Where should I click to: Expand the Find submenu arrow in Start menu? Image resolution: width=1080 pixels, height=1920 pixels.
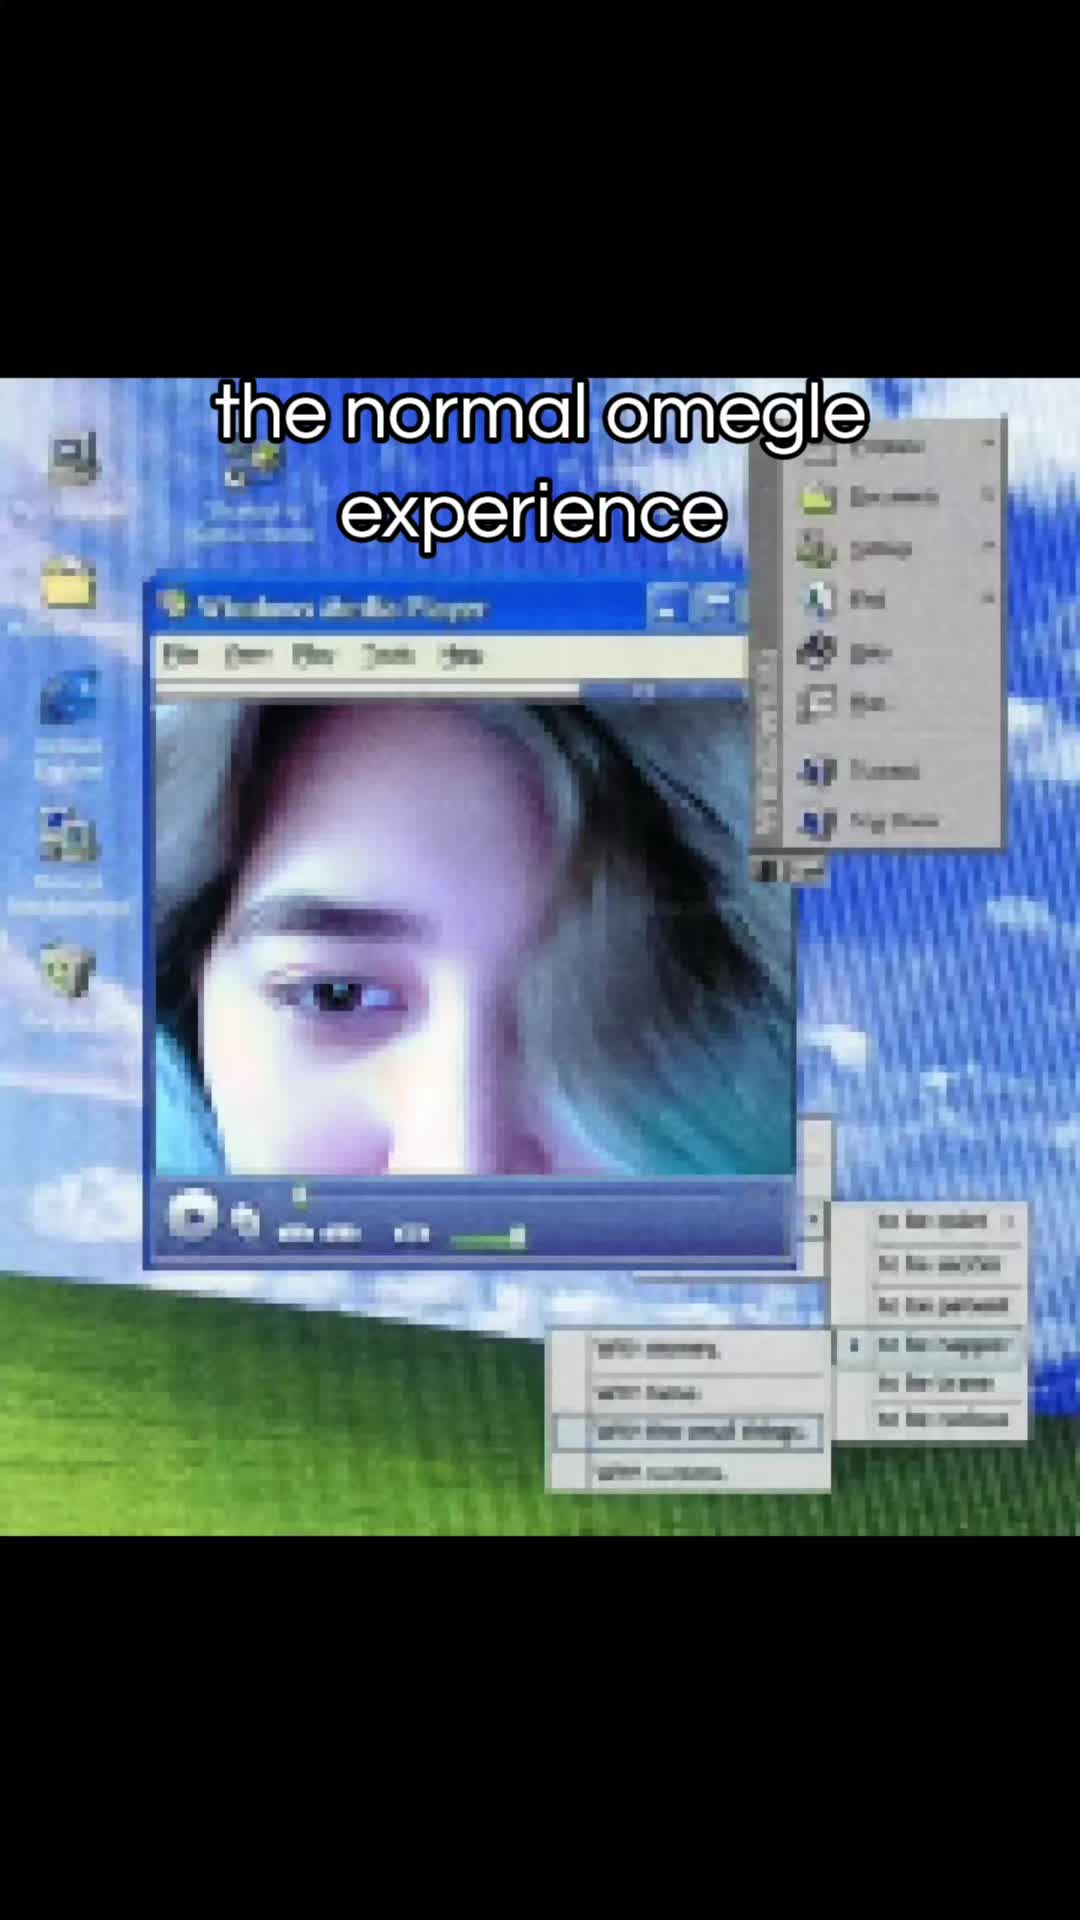tap(988, 598)
